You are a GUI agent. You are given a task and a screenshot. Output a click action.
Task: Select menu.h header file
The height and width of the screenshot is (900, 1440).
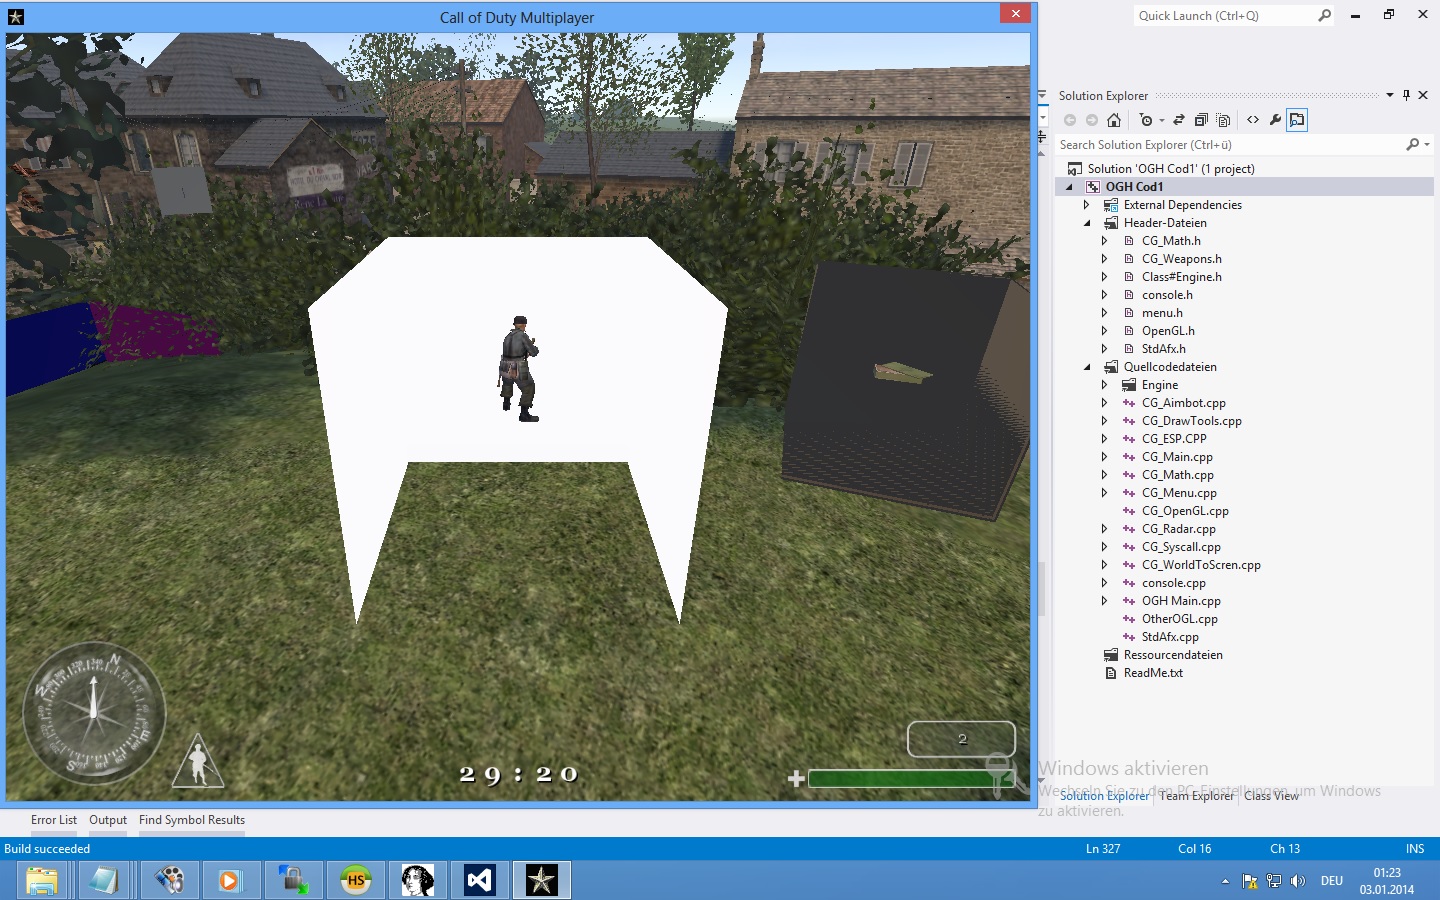click(1162, 313)
